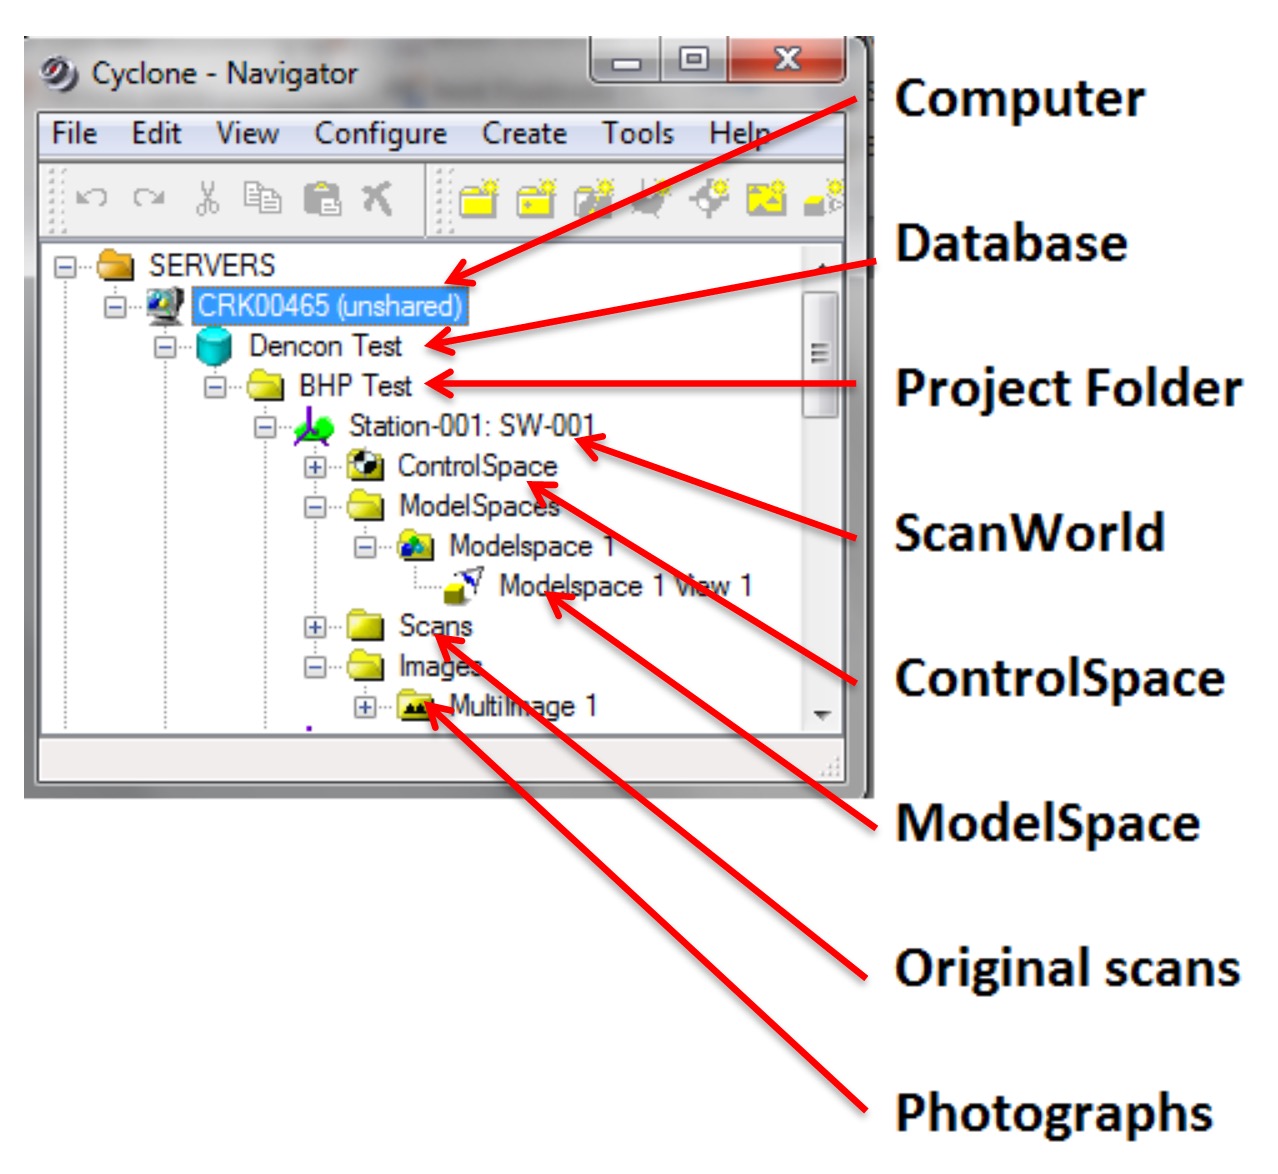Expand the Scans folder node
The width and height of the screenshot is (1278, 1174).
(x=315, y=627)
